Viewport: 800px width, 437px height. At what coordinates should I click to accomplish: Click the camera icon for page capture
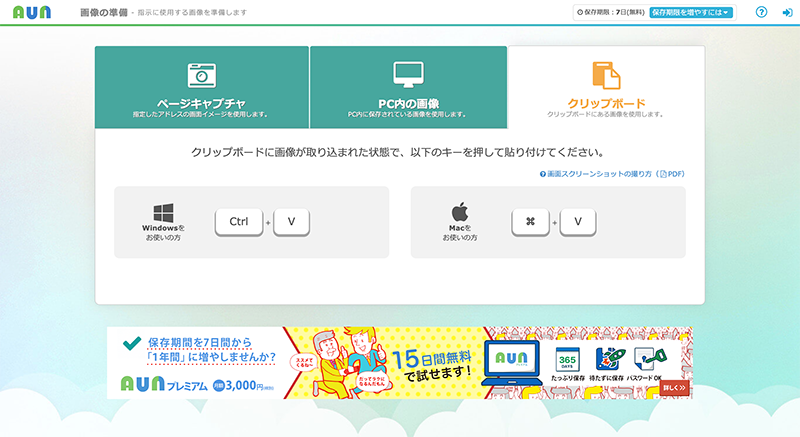coord(202,74)
